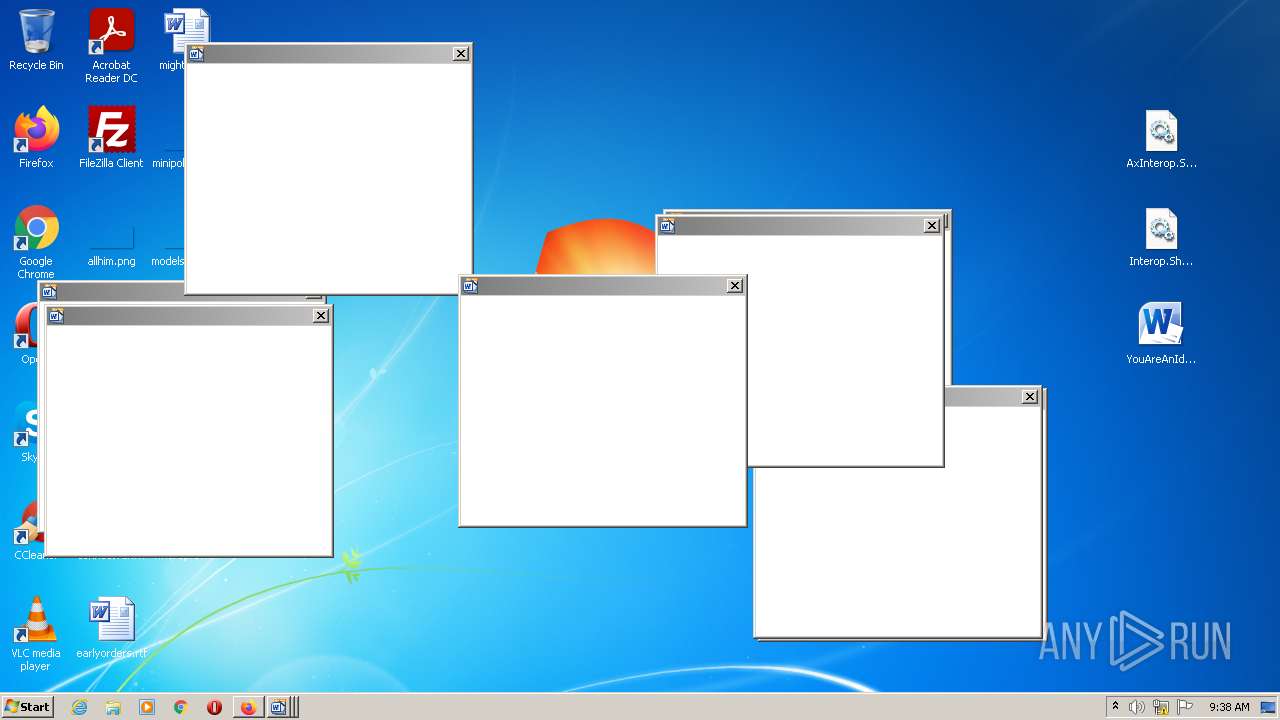Close the blank window covering the CCleaner icon
This screenshot has width=1280, height=720.
(320, 316)
